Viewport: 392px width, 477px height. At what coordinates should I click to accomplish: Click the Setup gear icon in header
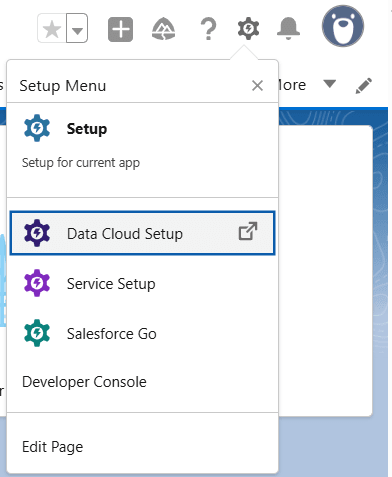click(248, 29)
